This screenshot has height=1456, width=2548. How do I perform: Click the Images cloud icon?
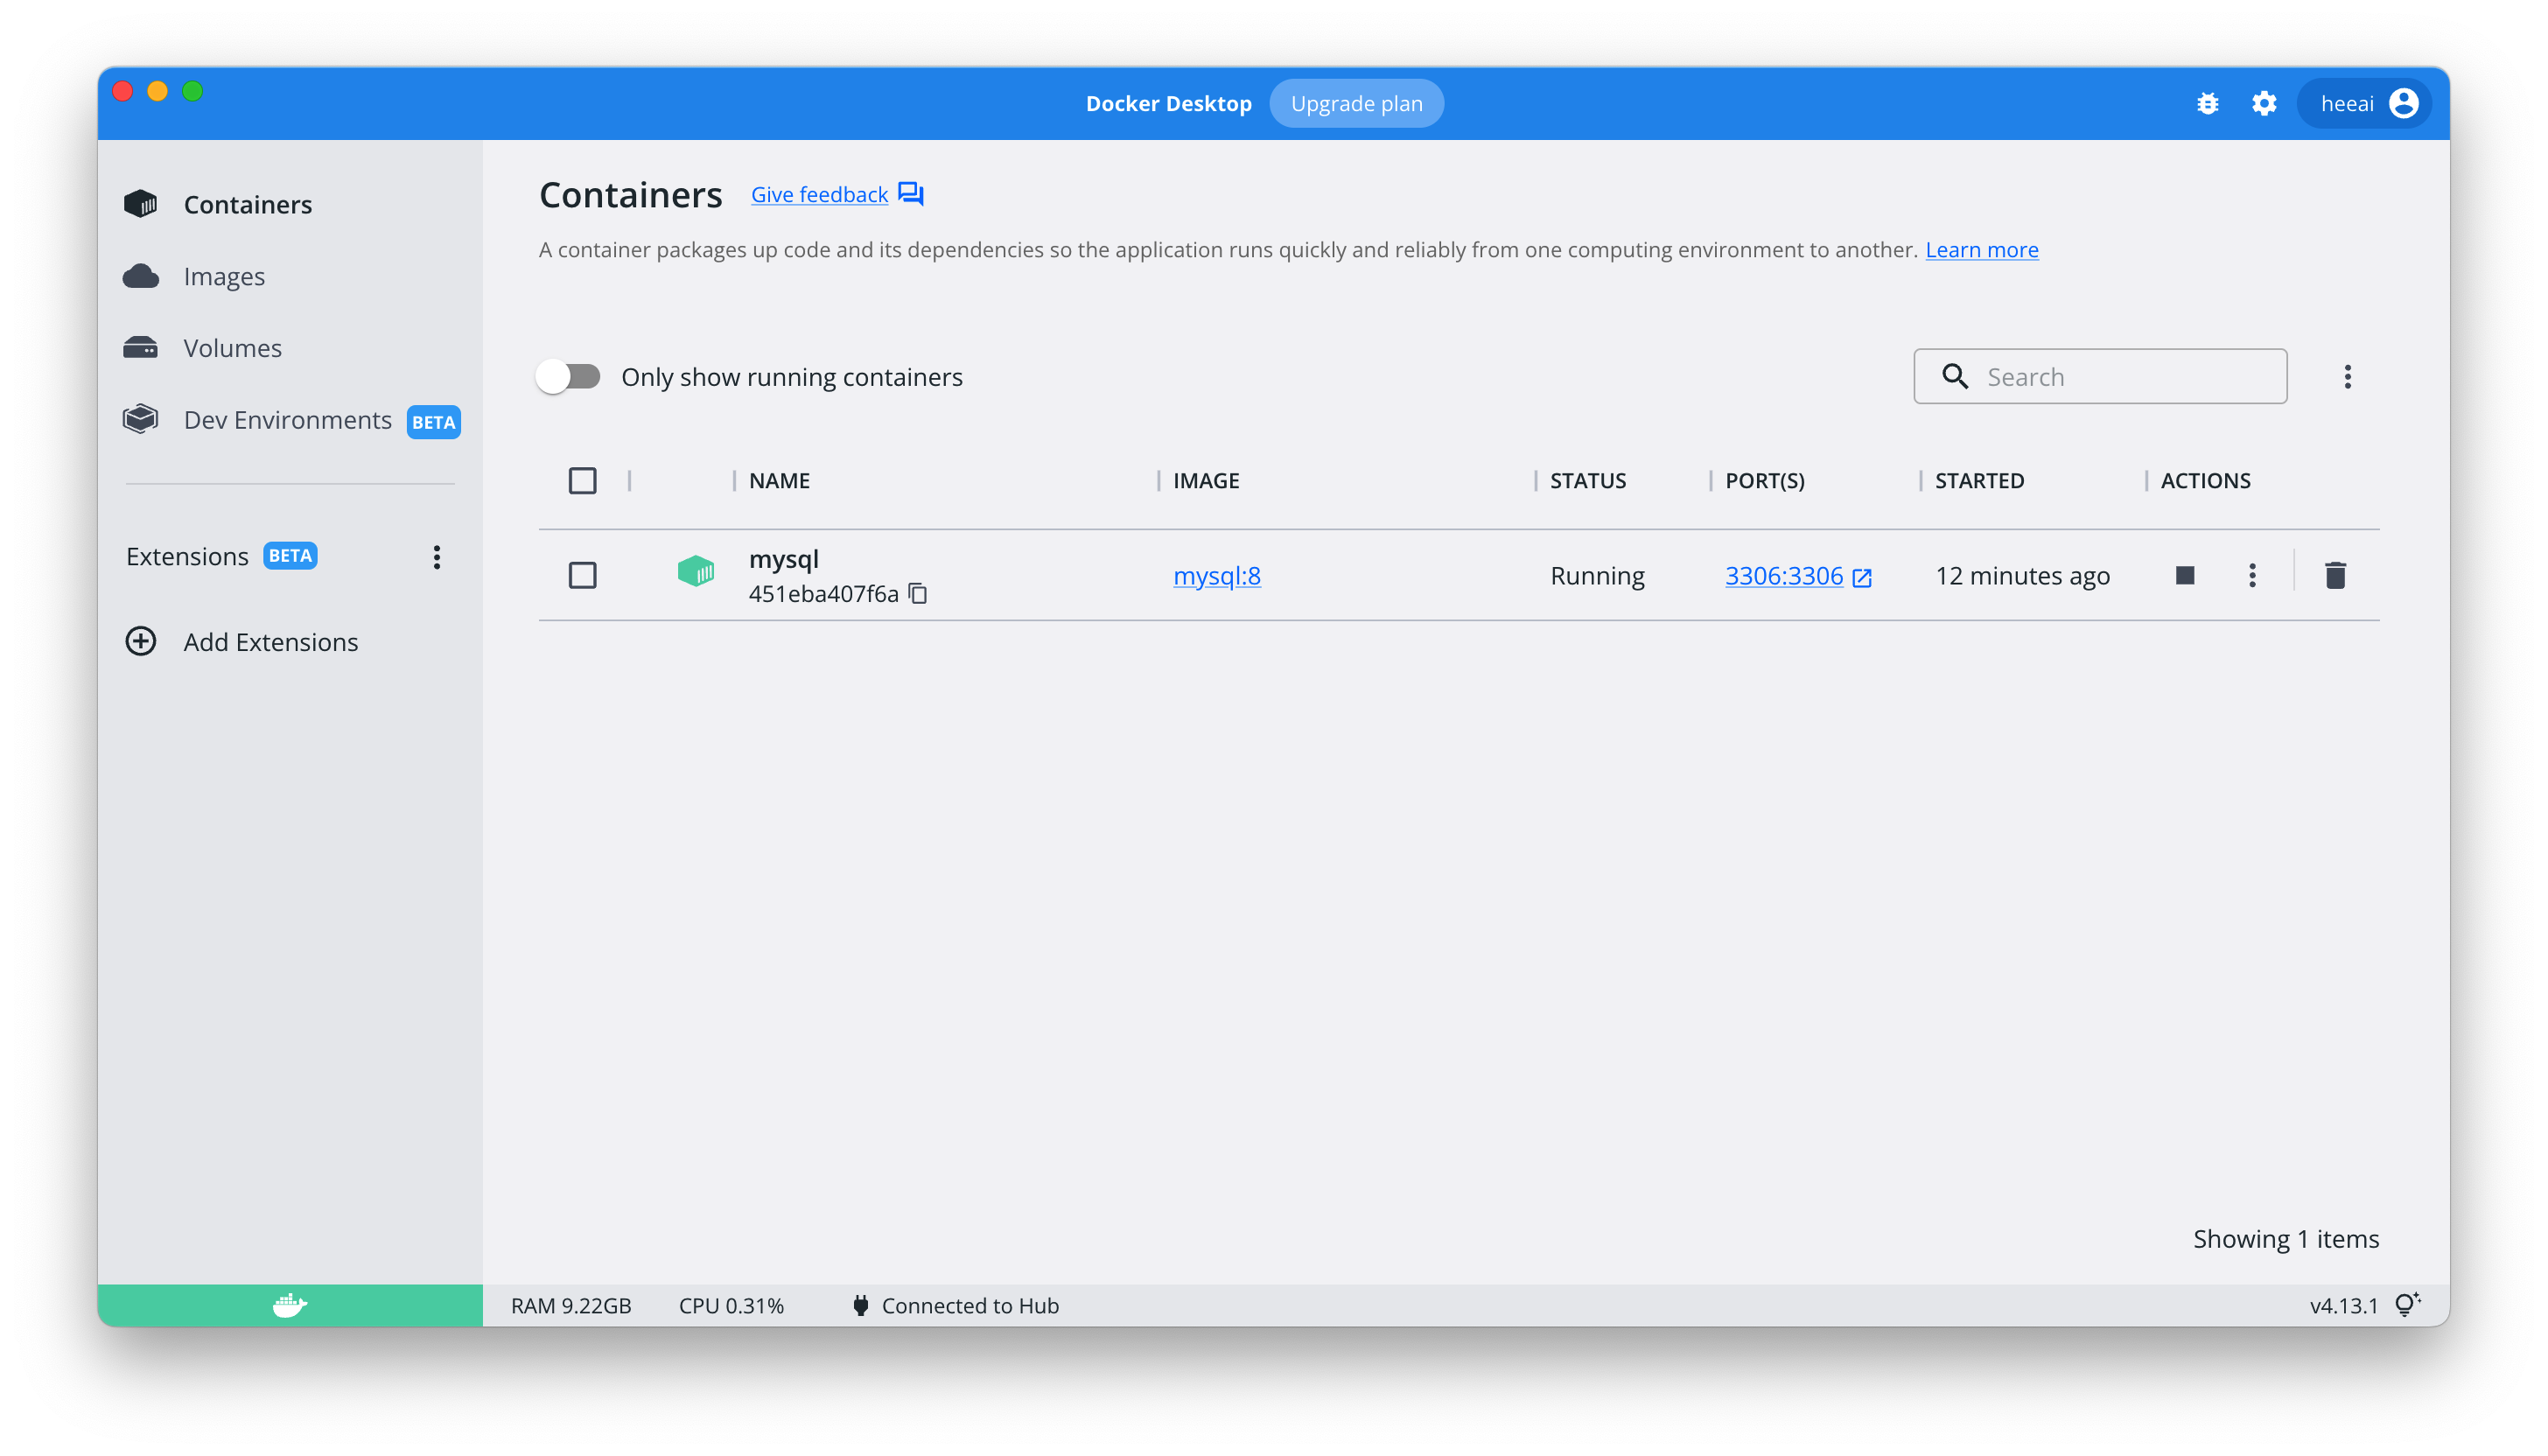(x=141, y=276)
